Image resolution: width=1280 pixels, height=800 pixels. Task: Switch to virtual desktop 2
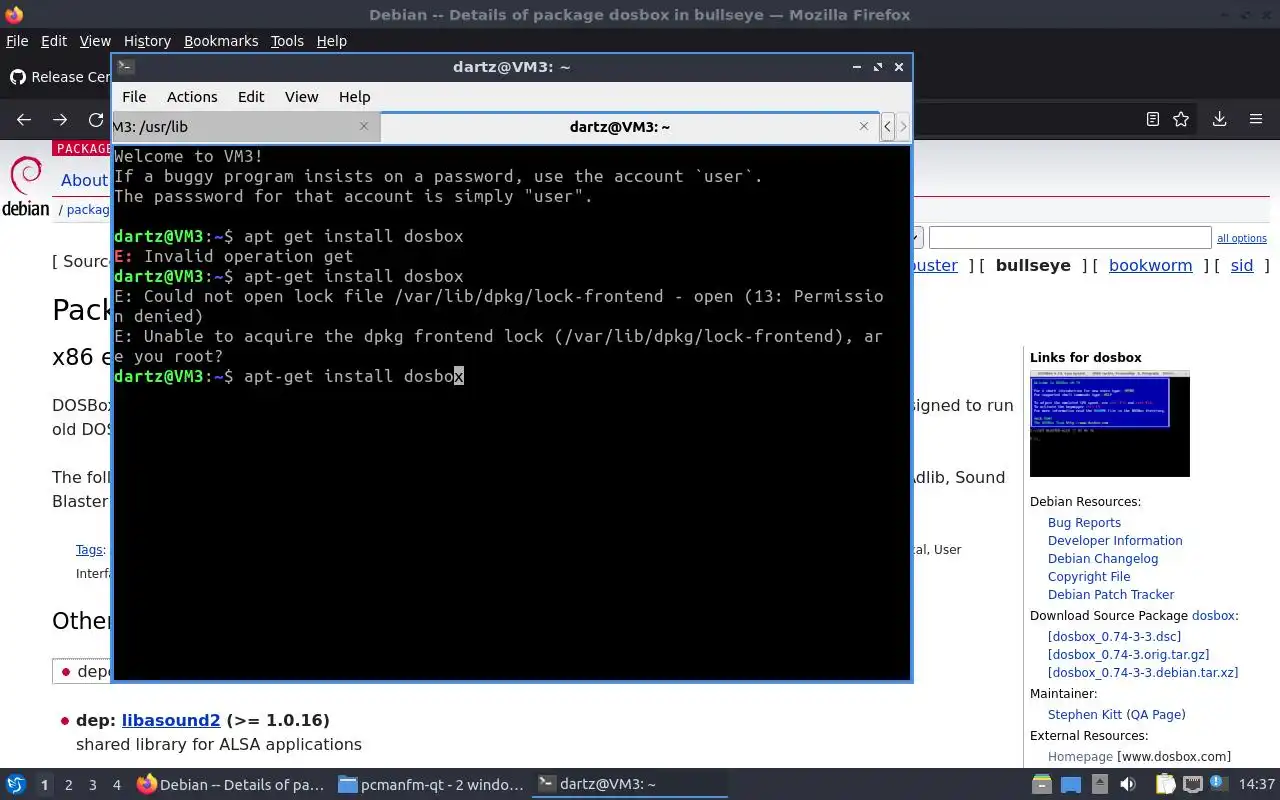(68, 785)
